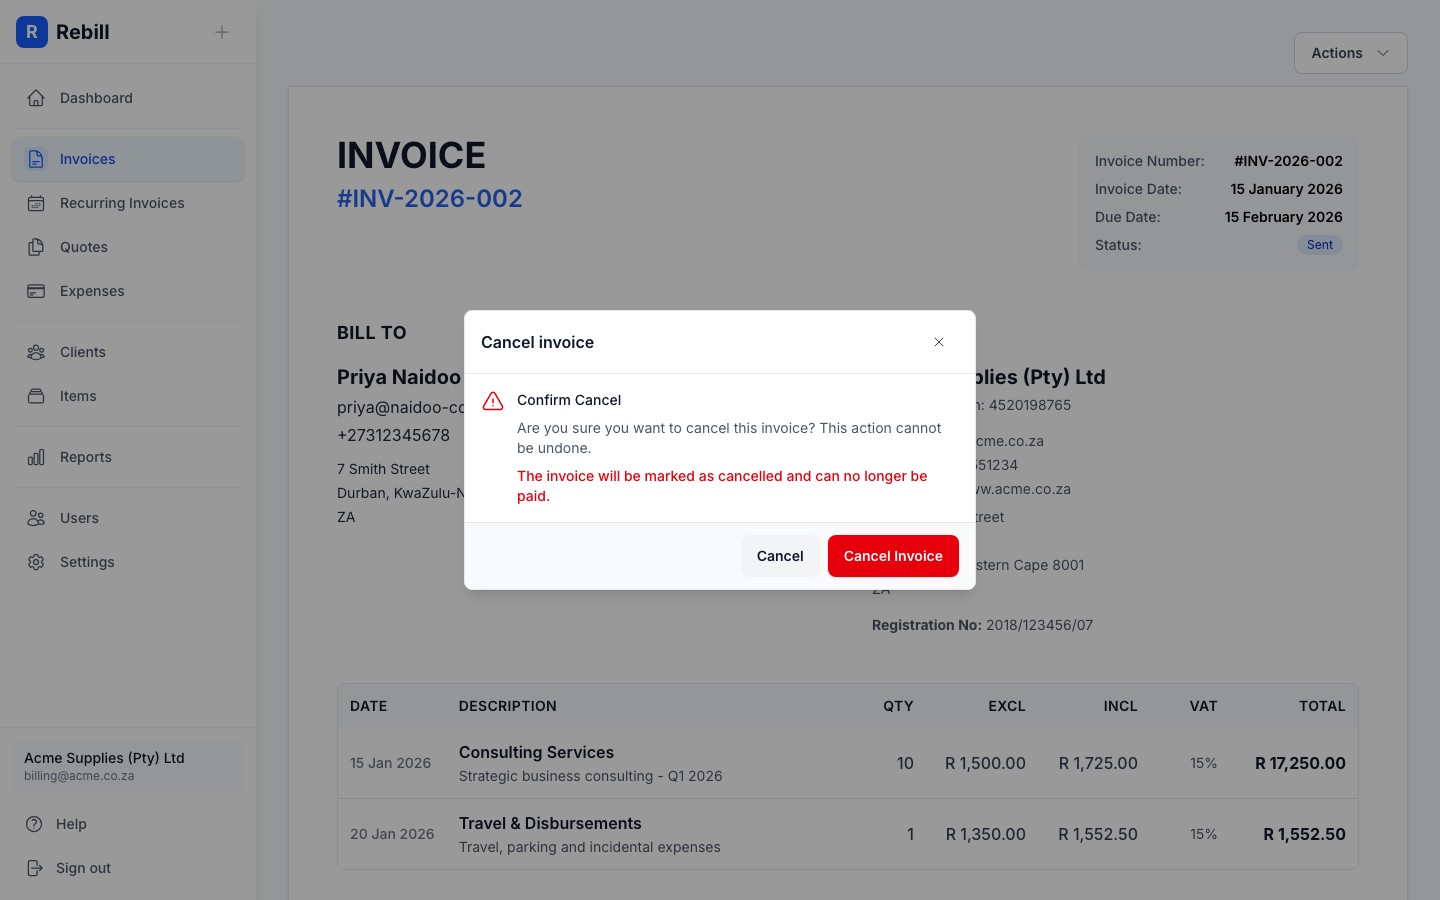Click the Help question mark icon

coord(36,824)
